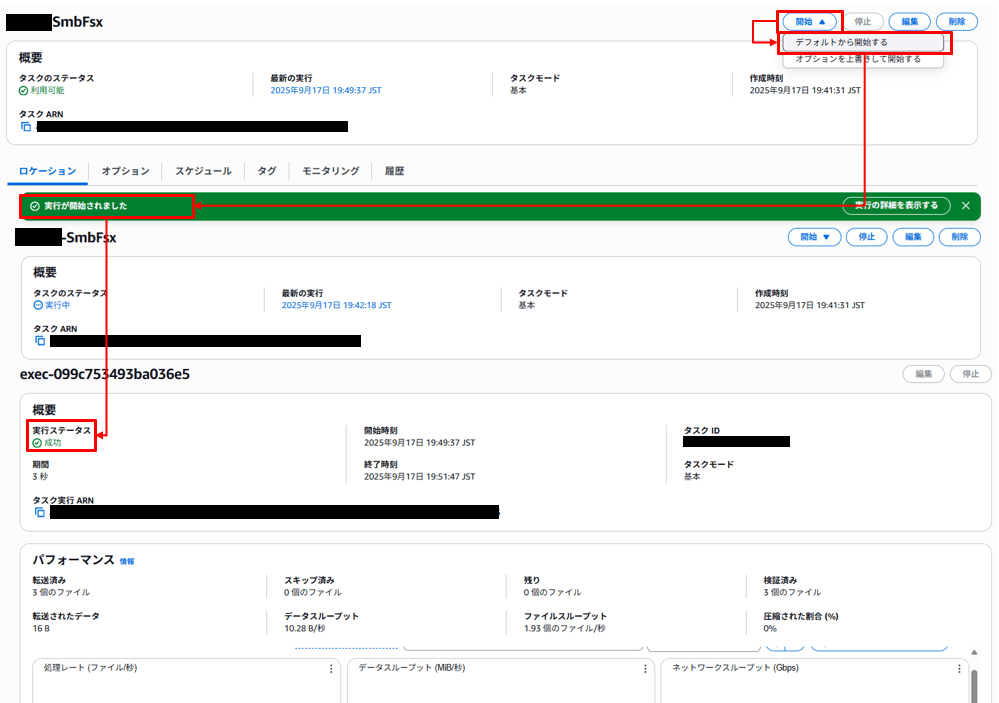This screenshot has width=999, height=703.
Task: Expand the 開始 dropdown with the up arrow
Action: [x=810, y=21]
